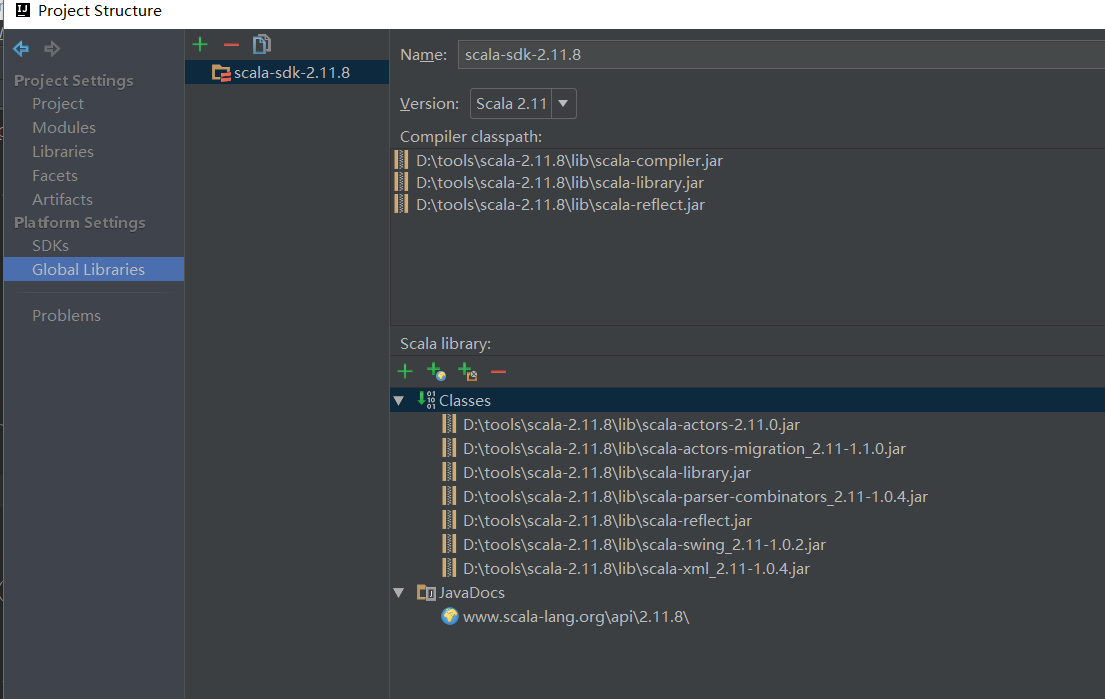Image resolution: width=1105 pixels, height=699 pixels.
Task: Click the forward navigation arrow
Action: pos(52,49)
